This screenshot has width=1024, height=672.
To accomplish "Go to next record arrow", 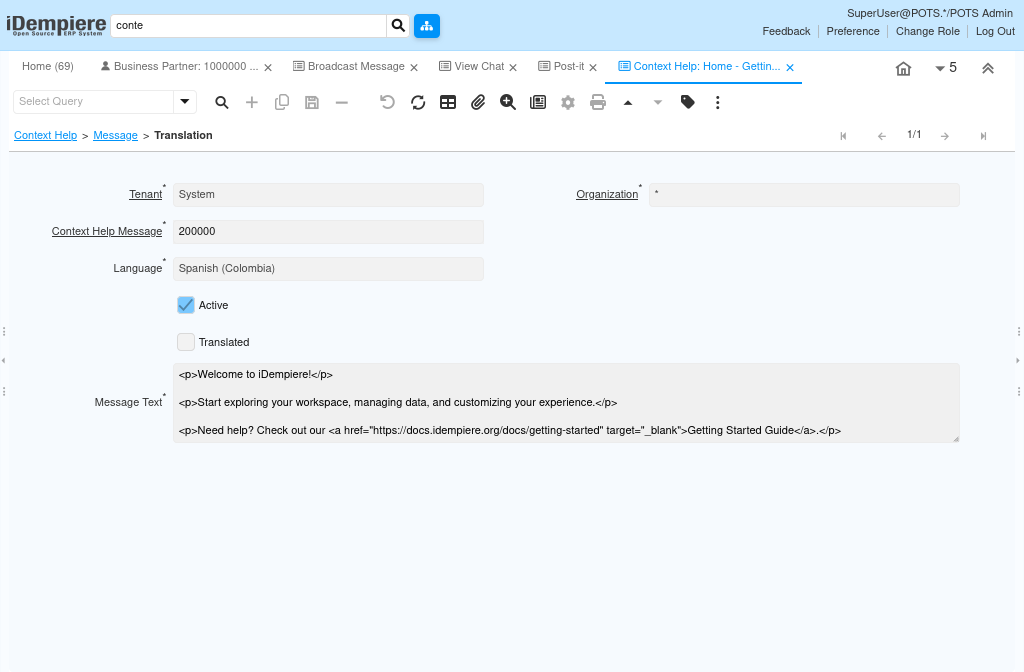I will point(945,136).
